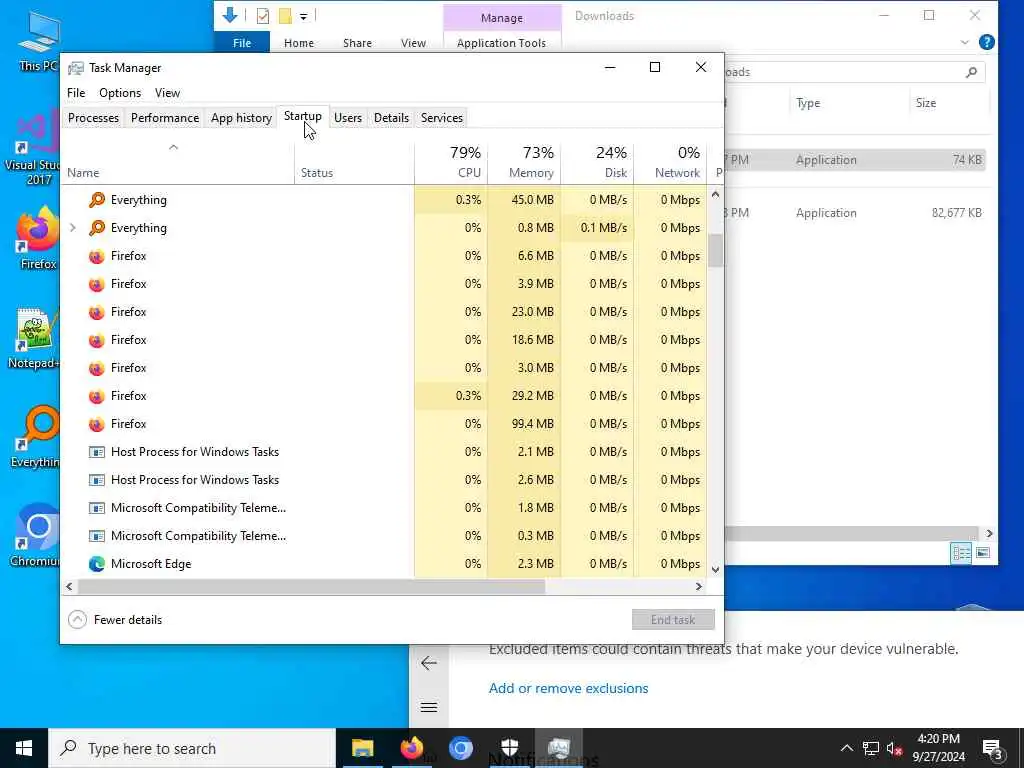
Task: Click the search icon in Explorer search box
Action: point(971,72)
